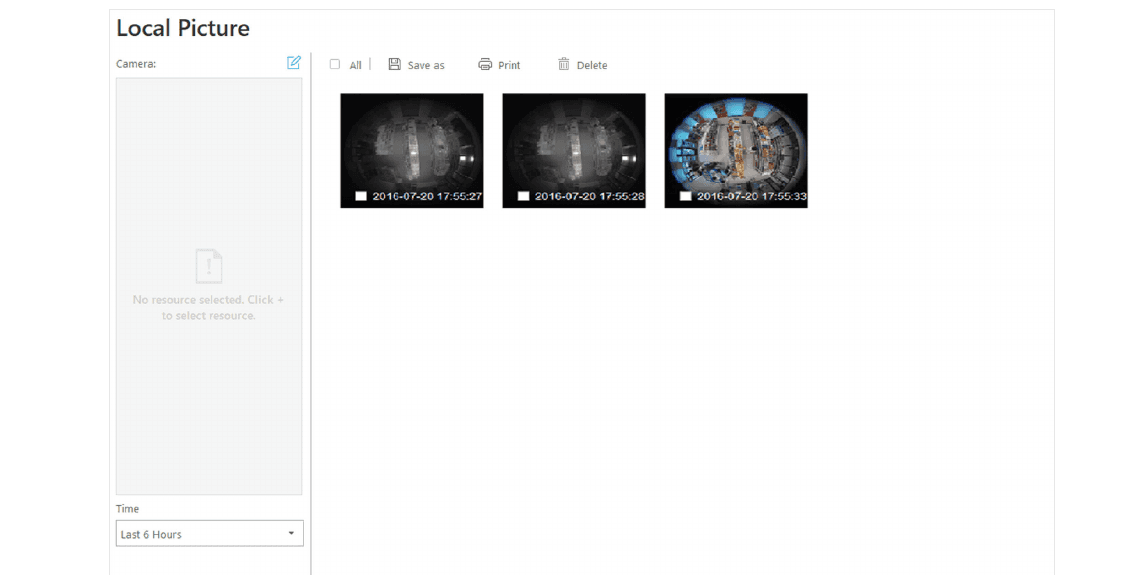Click the Delete label

592,65
